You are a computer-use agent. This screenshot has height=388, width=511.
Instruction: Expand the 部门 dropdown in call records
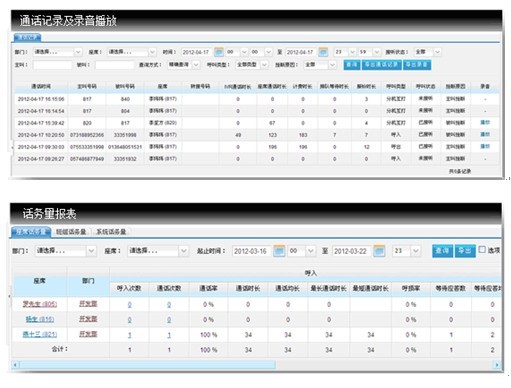pyautogui.click(x=57, y=52)
